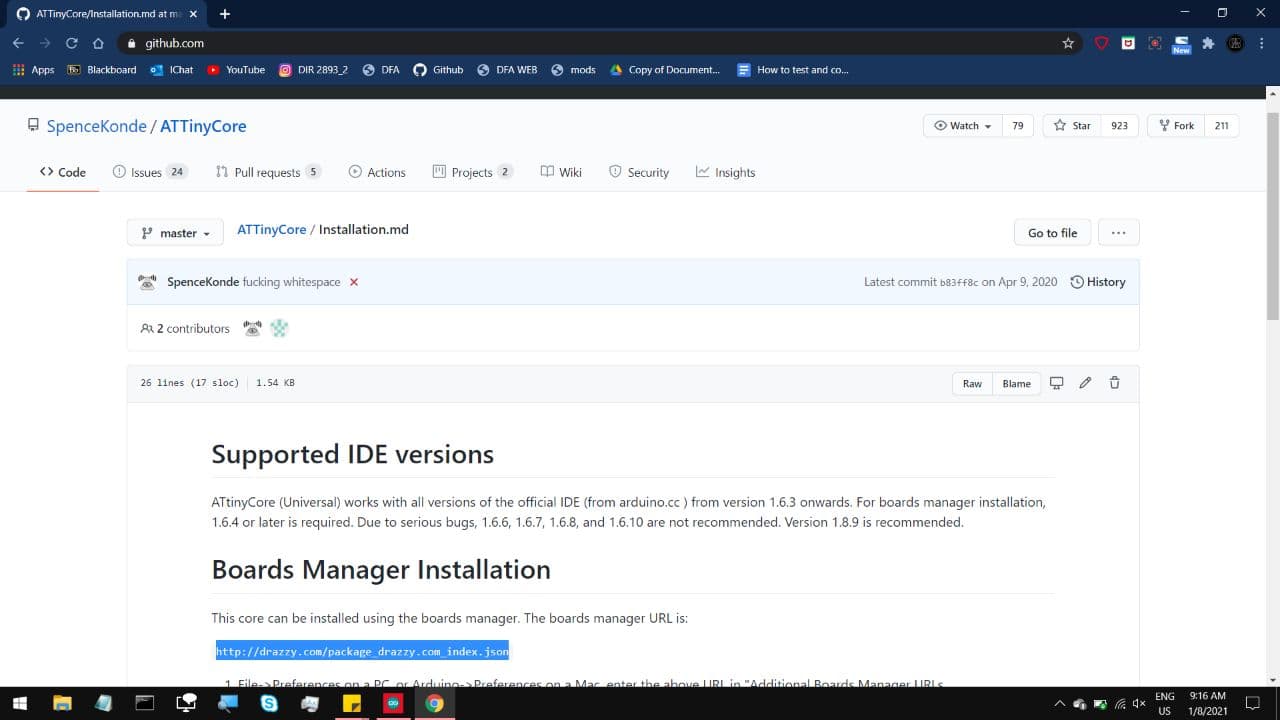Open the How to test bookmark
The image size is (1280, 720).
tap(793, 70)
